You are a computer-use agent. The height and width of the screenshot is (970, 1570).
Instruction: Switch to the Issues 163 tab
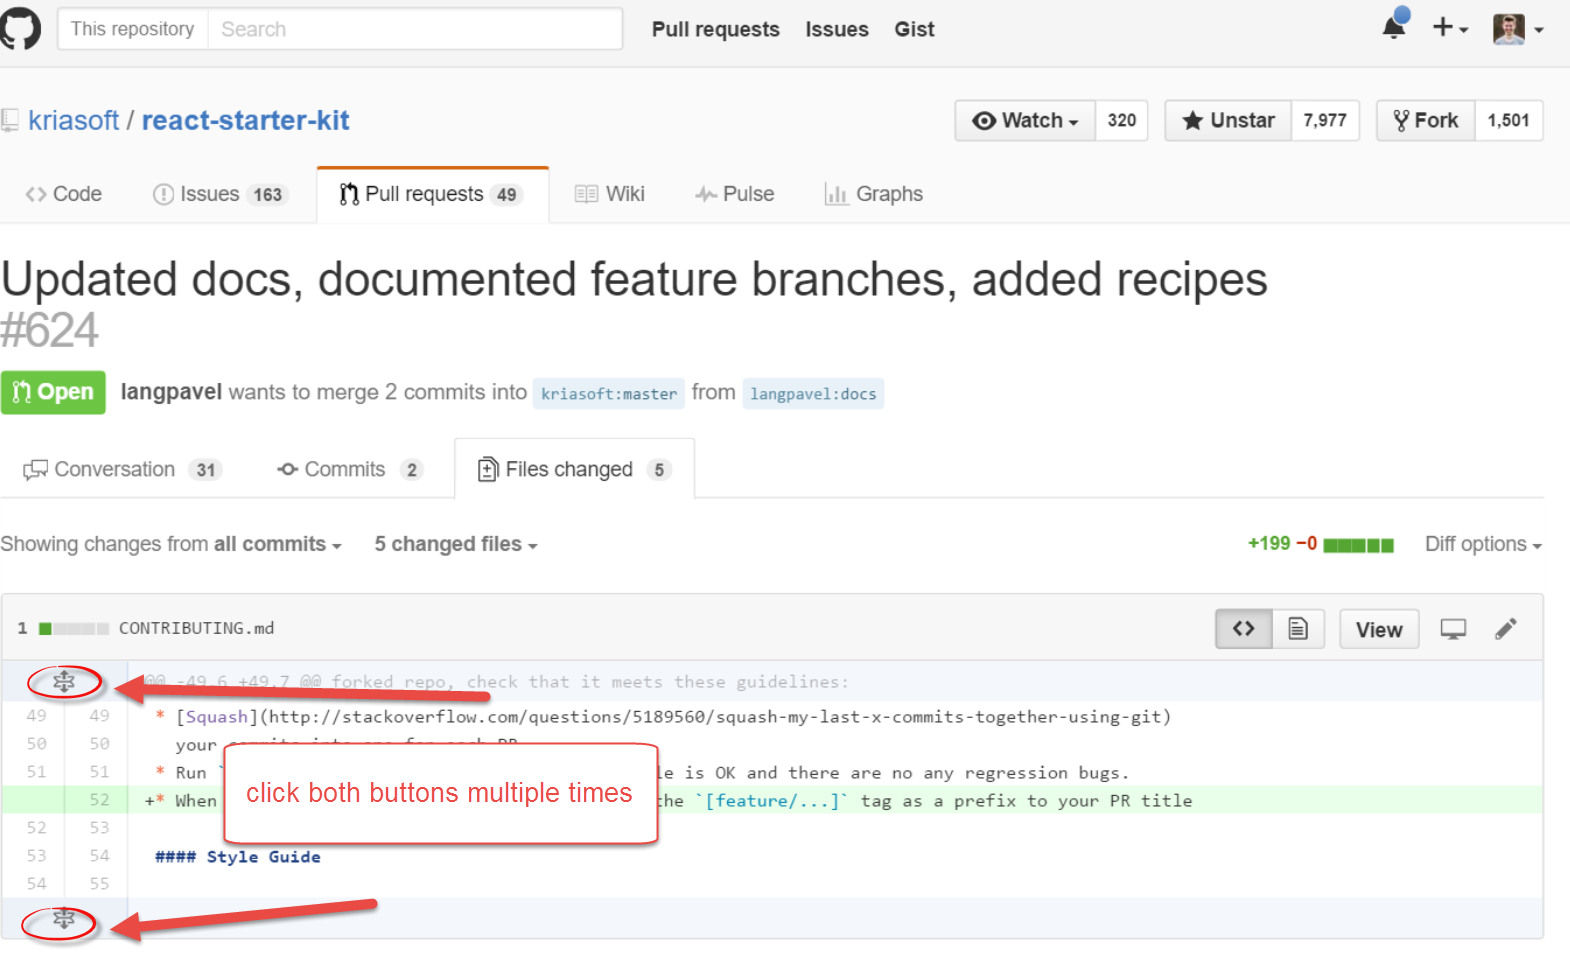click(220, 194)
